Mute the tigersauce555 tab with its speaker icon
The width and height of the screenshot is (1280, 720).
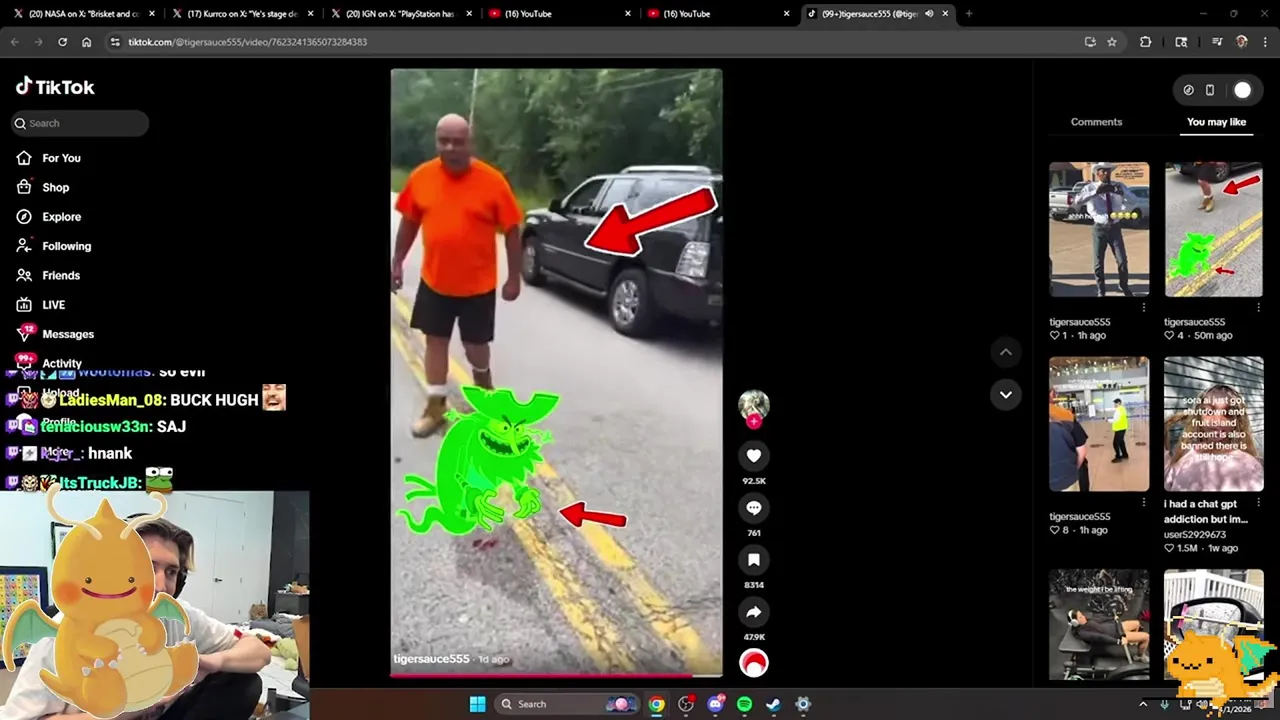(929, 14)
